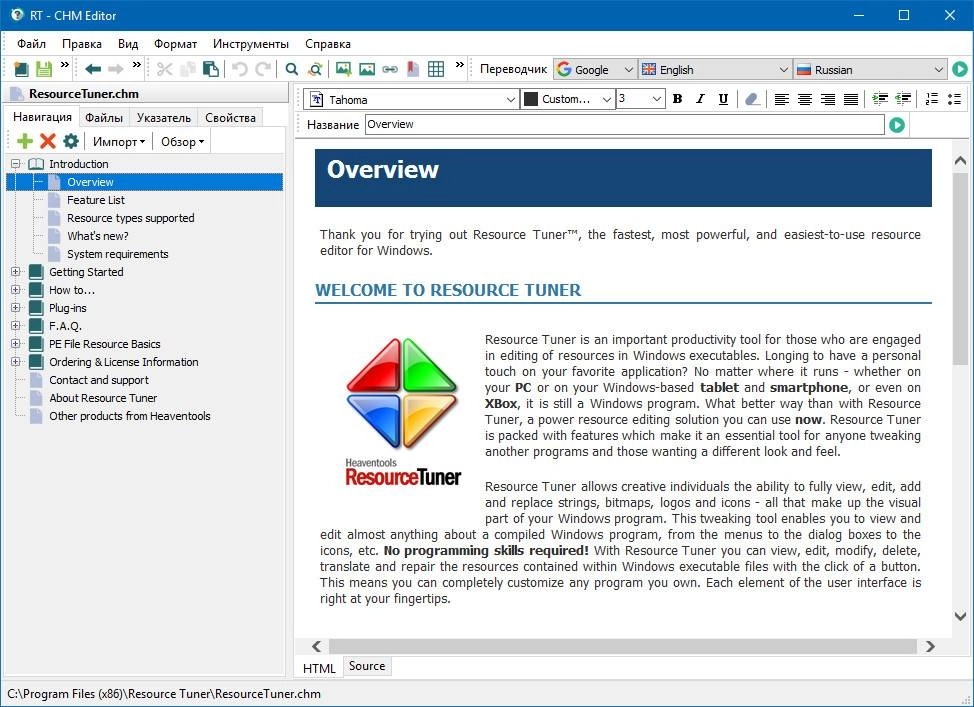Open topic settings with the gear icon

(71, 141)
